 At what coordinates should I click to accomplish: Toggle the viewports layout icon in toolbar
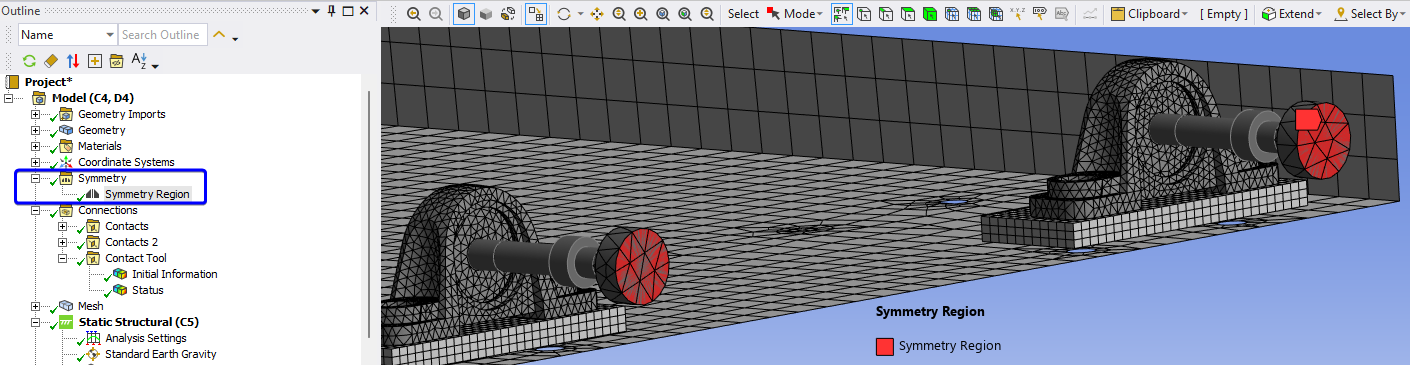point(536,14)
